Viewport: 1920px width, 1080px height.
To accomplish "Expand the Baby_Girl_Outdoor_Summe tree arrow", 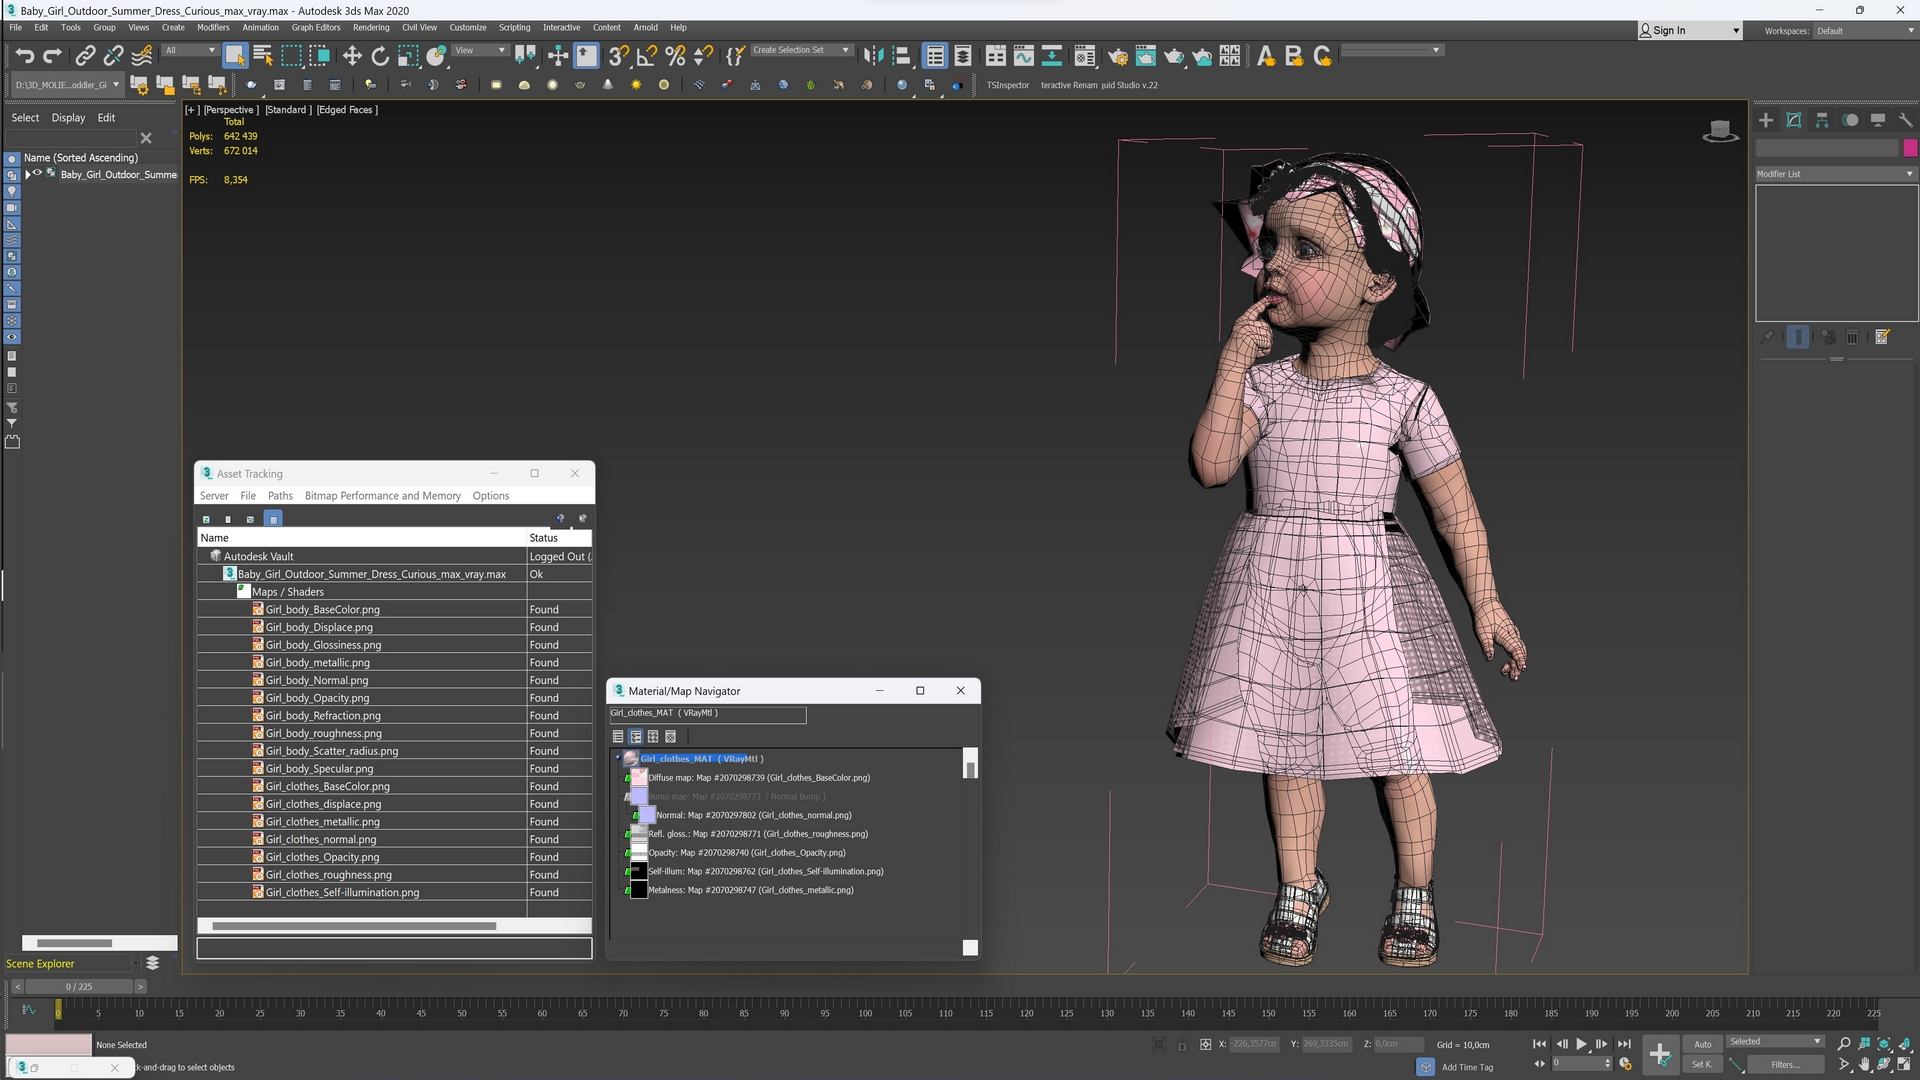I will coord(28,174).
